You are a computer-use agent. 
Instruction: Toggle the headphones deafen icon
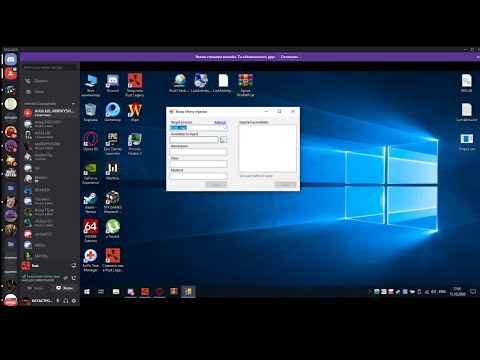pyautogui.click(x=66, y=301)
